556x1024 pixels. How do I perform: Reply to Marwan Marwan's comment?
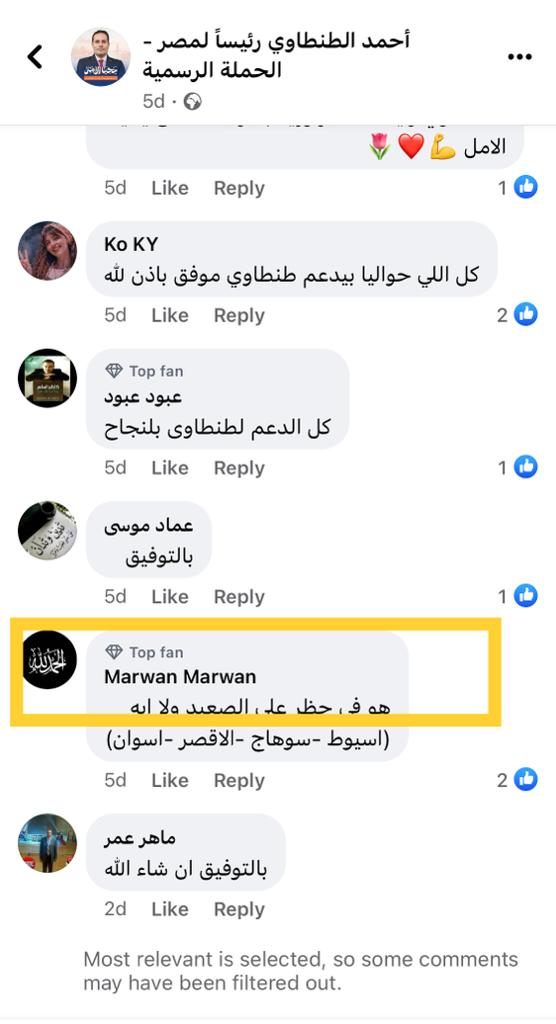pos(239,780)
